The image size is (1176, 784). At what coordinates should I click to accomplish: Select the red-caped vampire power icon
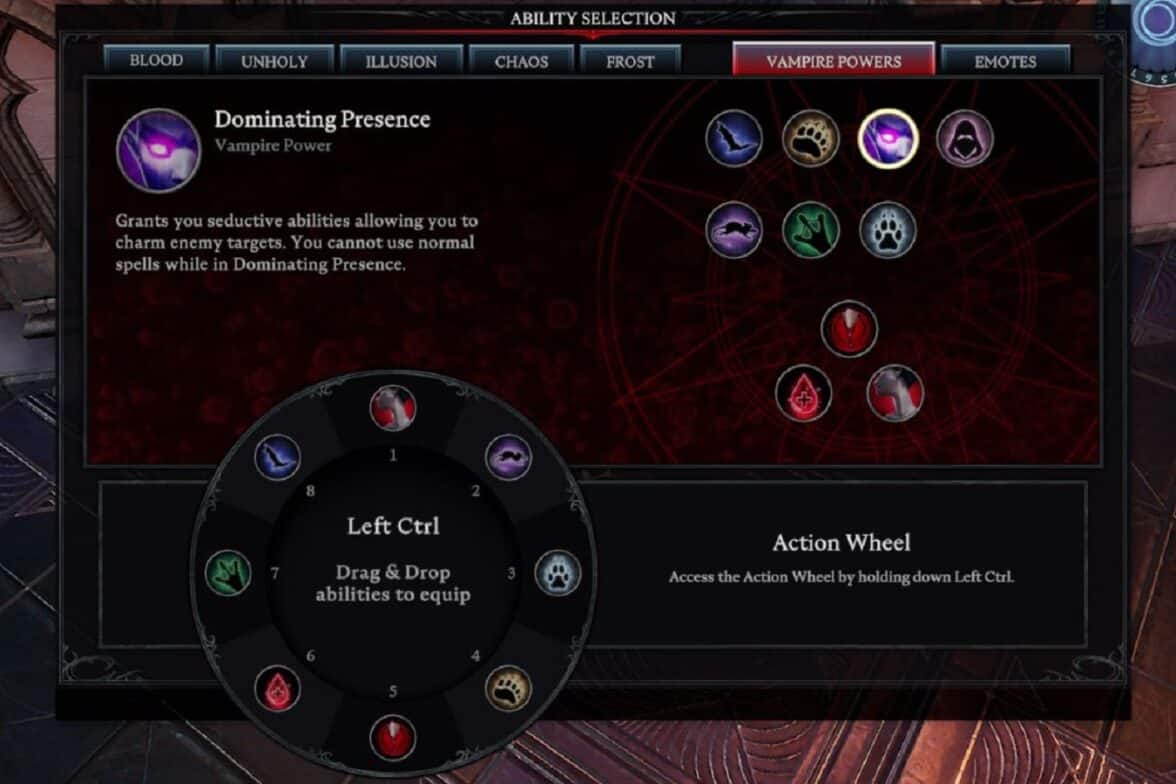point(895,393)
